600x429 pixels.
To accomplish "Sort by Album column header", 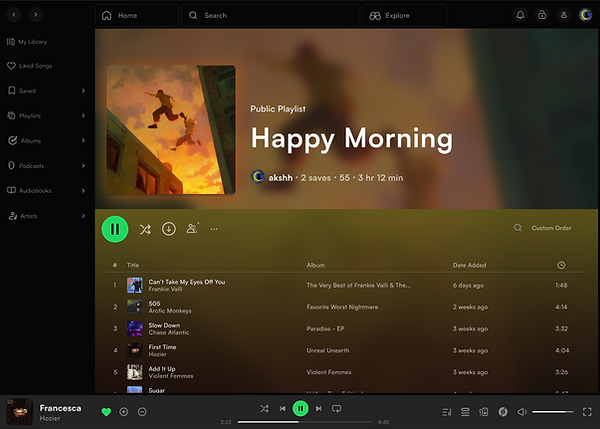I will pyautogui.click(x=315, y=265).
